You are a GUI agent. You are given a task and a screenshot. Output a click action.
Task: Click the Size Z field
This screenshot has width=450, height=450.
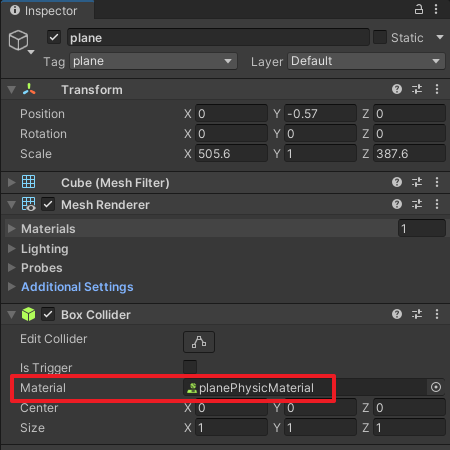(x=409, y=427)
